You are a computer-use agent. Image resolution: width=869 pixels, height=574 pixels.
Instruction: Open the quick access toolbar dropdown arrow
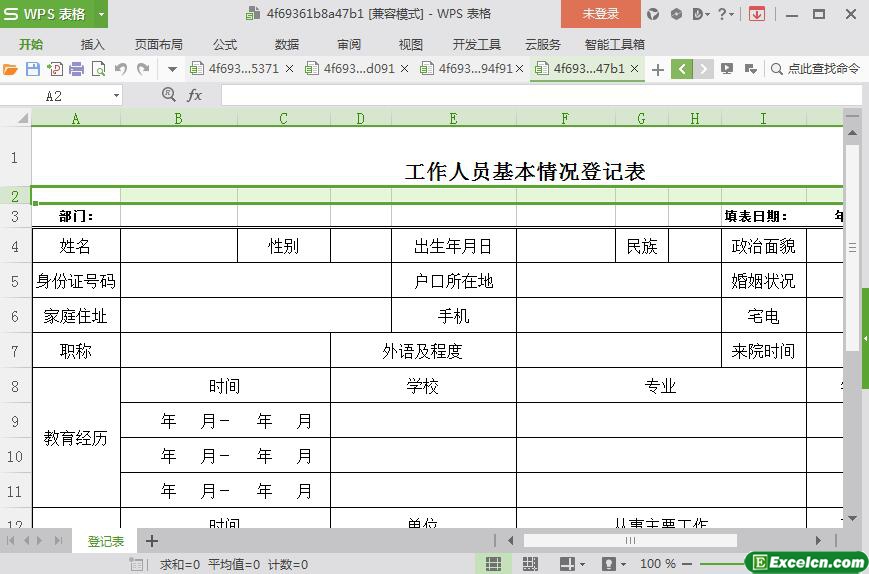coord(172,69)
